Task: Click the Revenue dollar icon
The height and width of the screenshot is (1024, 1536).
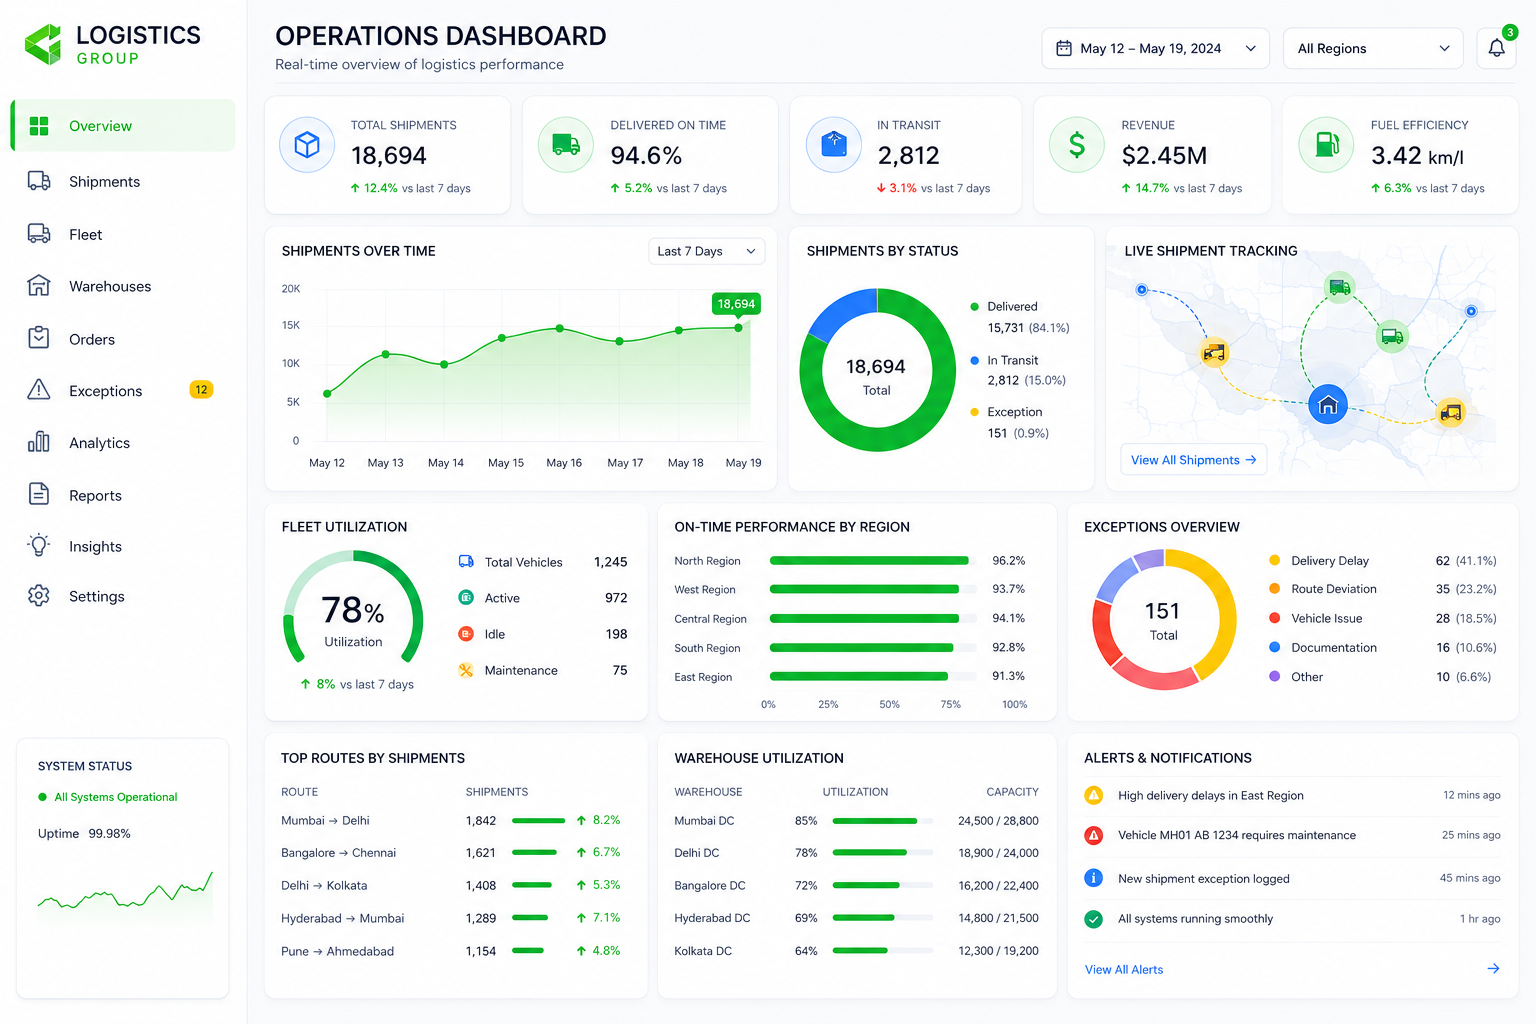Action: (x=1077, y=145)
